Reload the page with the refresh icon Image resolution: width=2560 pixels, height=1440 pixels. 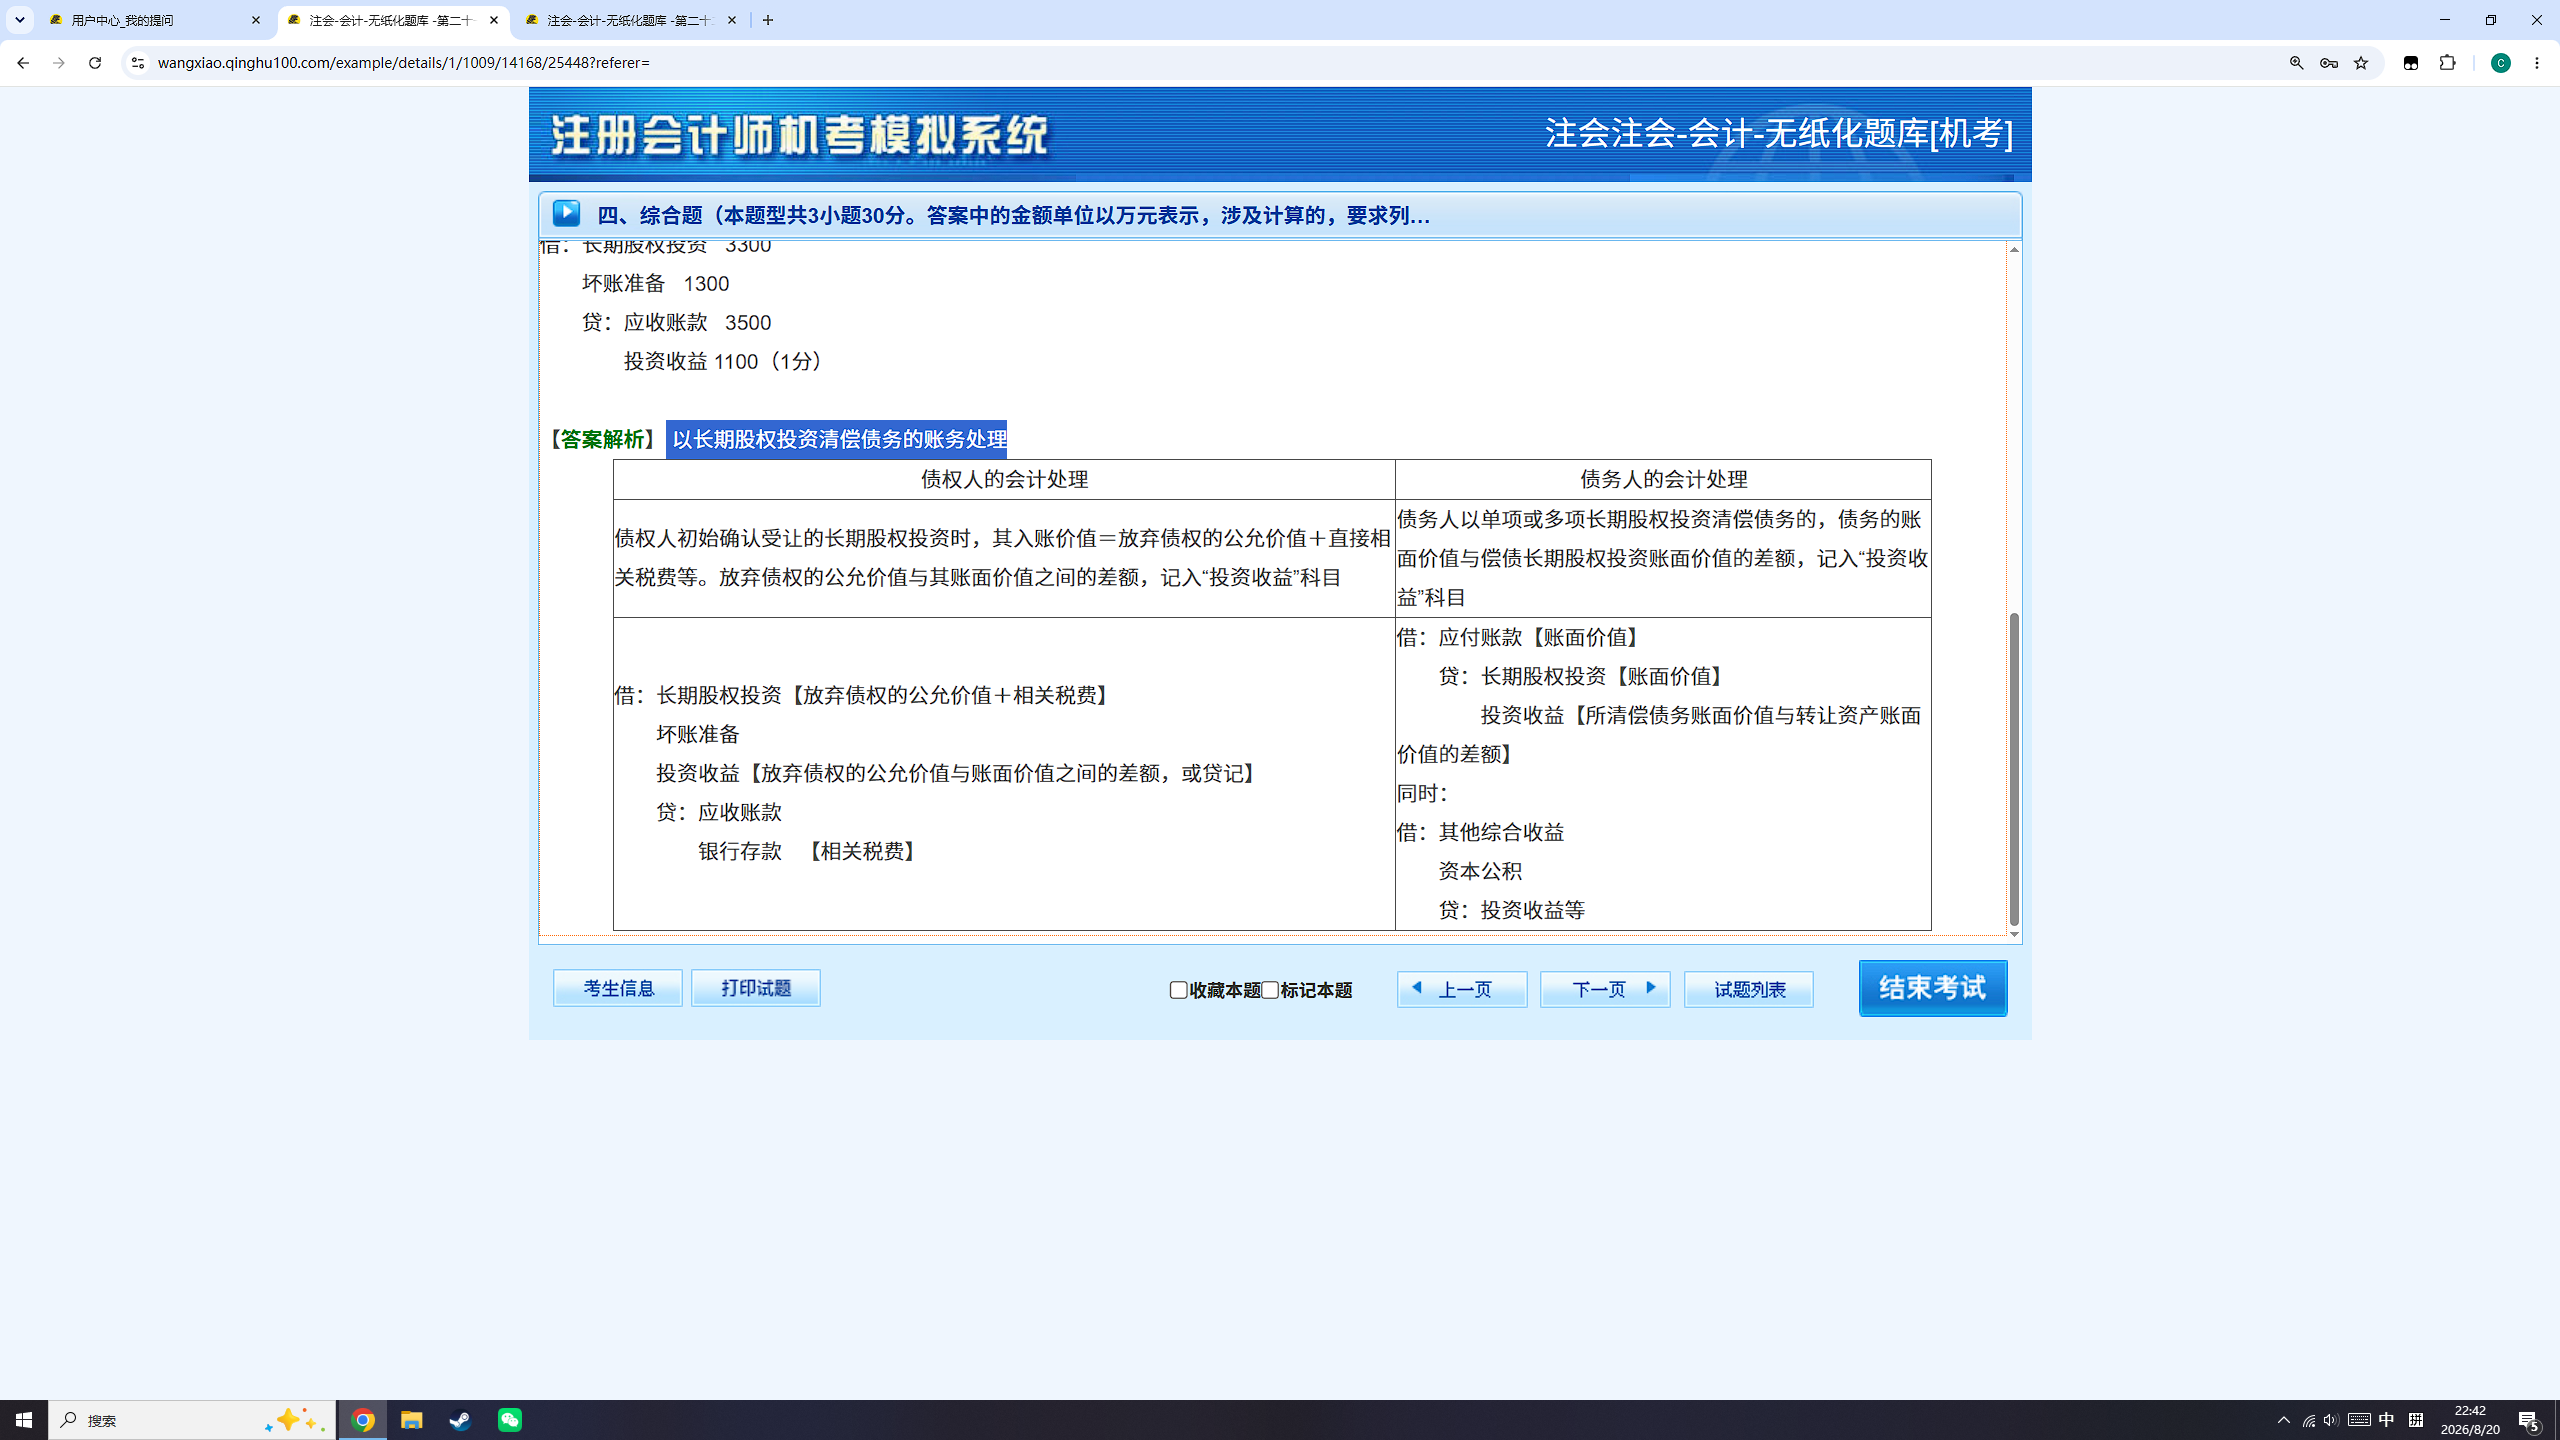95,63
